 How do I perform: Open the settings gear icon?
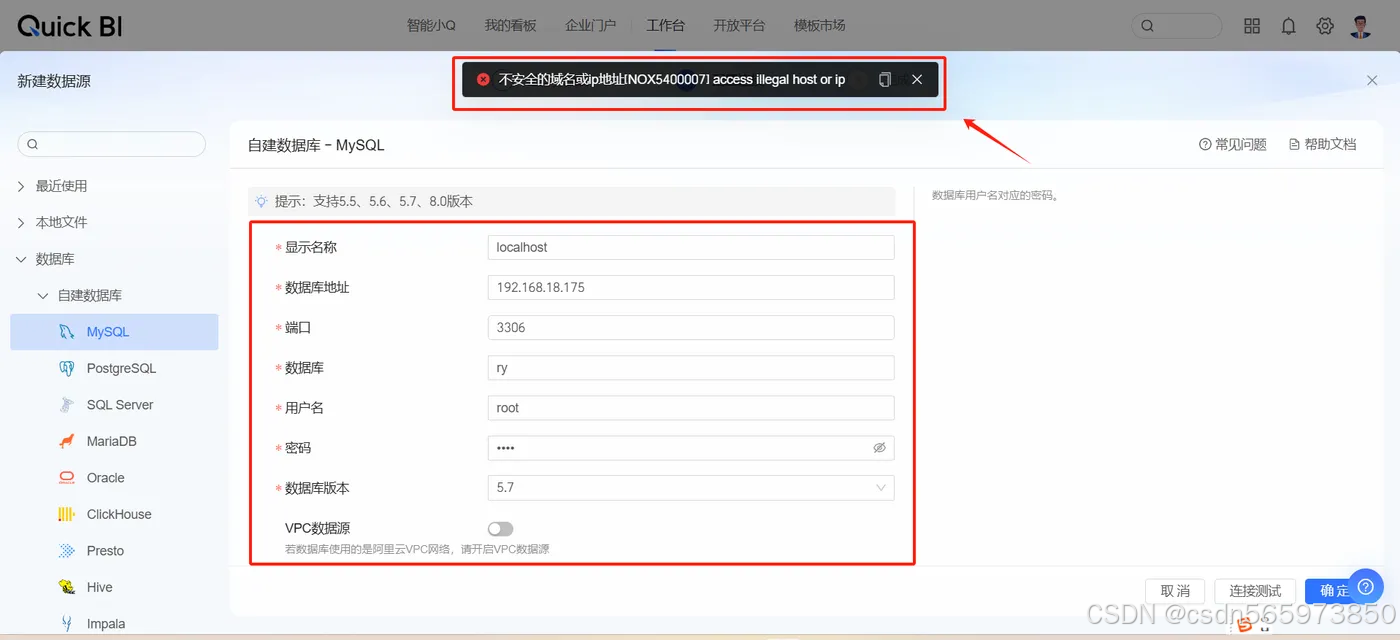[1325, 26]
